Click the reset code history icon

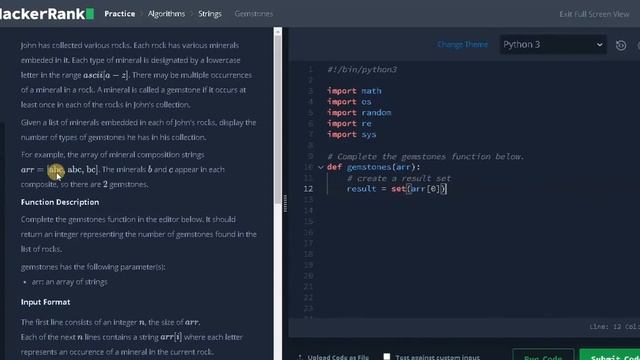621,45
